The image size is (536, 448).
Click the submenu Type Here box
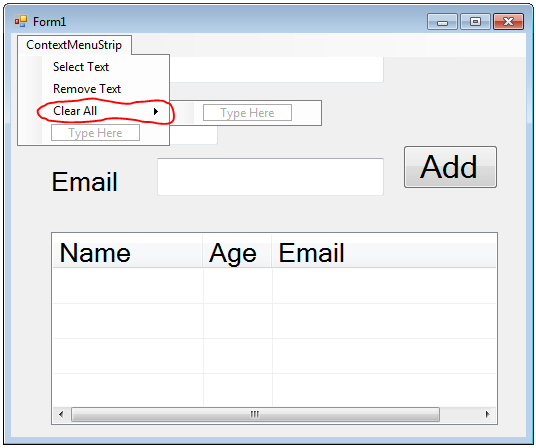pyautogui.click(x=247, y=113)
